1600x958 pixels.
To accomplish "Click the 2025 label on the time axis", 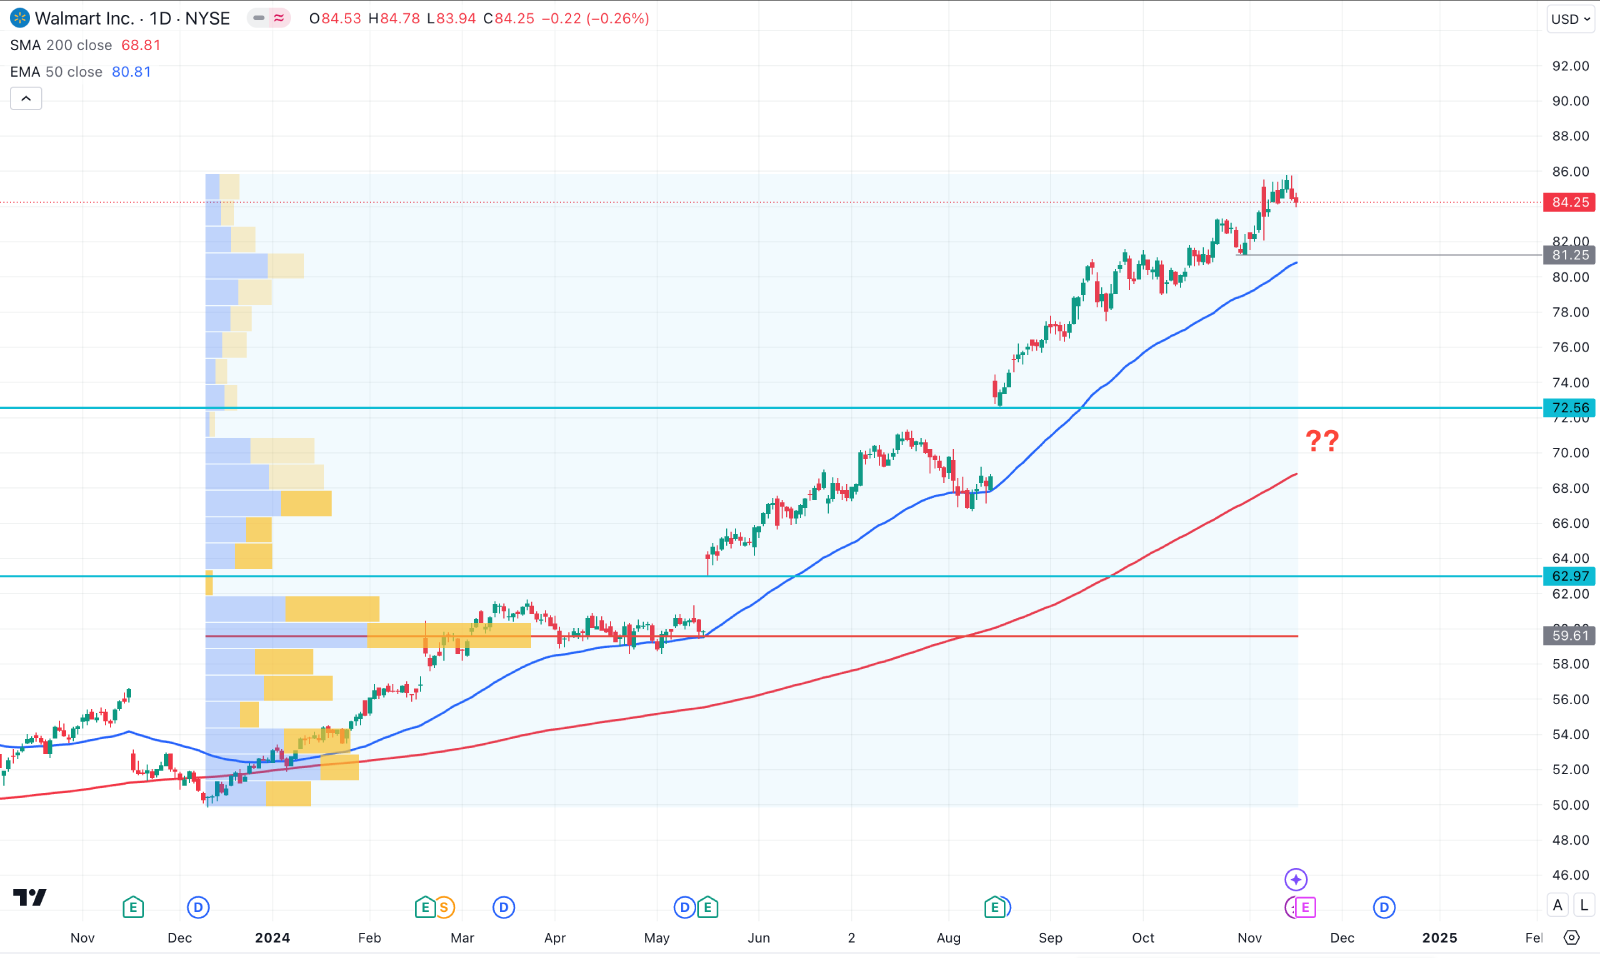I will [x=1440, y=938].
